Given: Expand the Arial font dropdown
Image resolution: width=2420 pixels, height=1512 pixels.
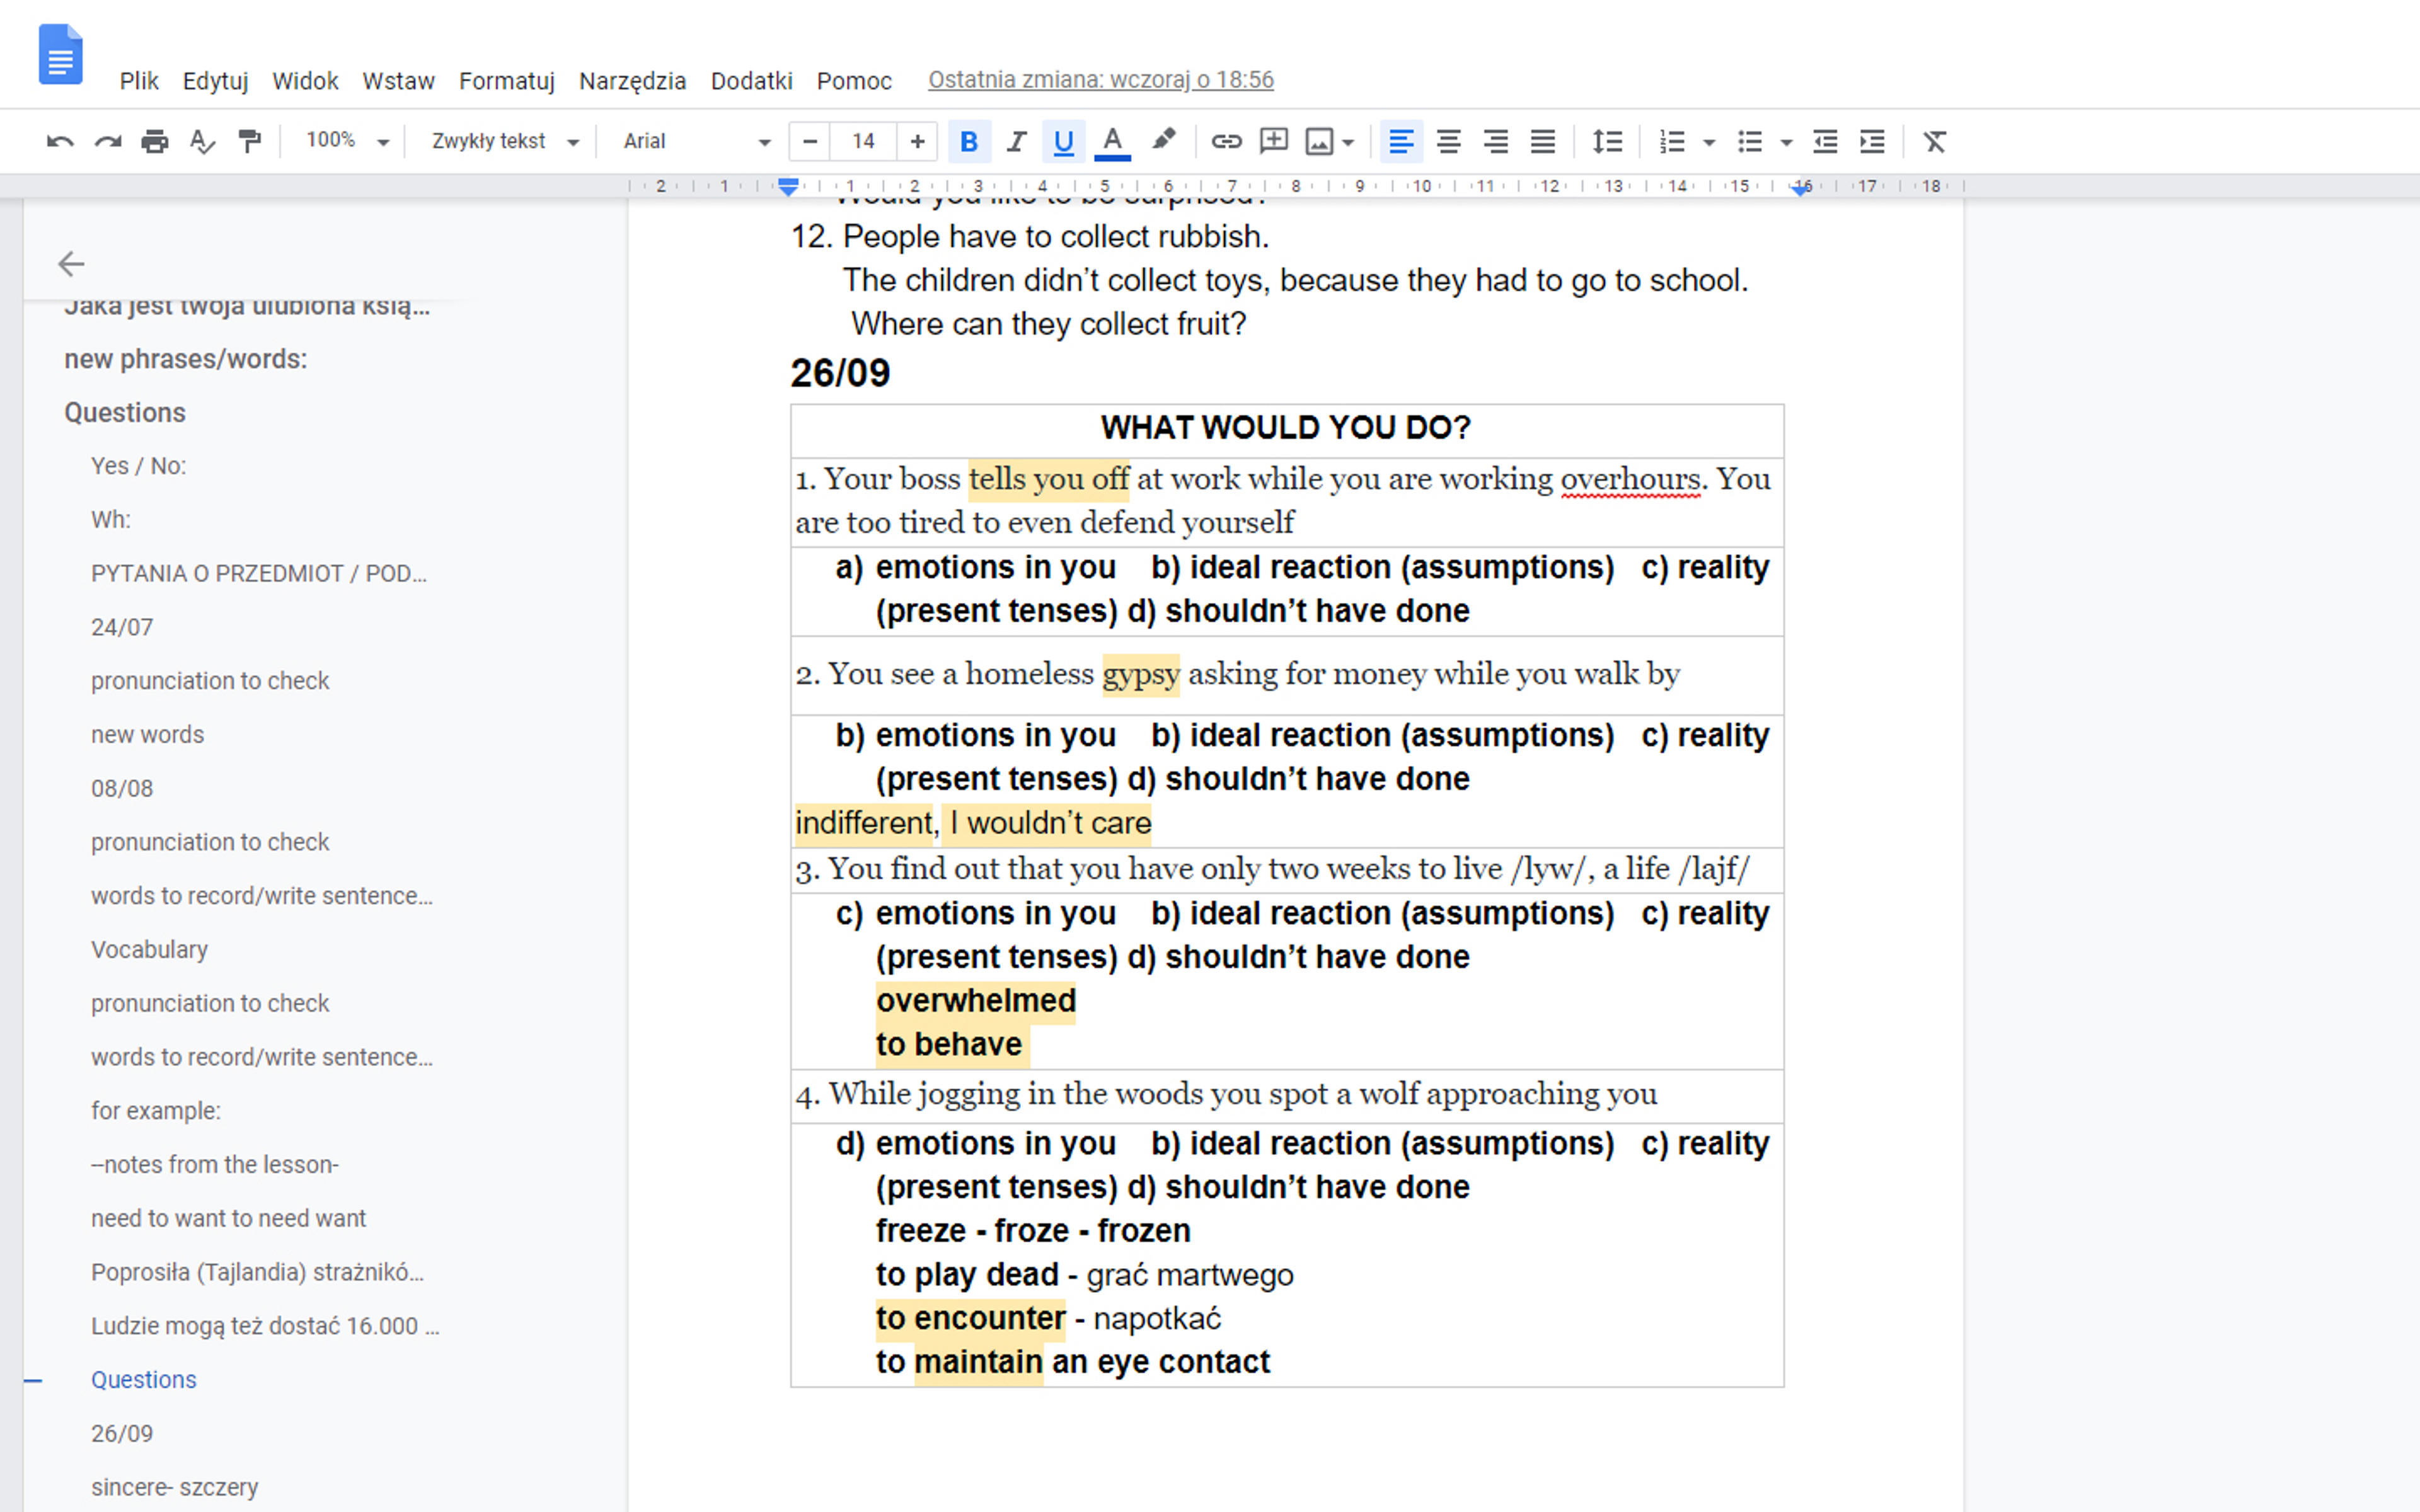Looking at the screenshot, I should tap(696, 141).
